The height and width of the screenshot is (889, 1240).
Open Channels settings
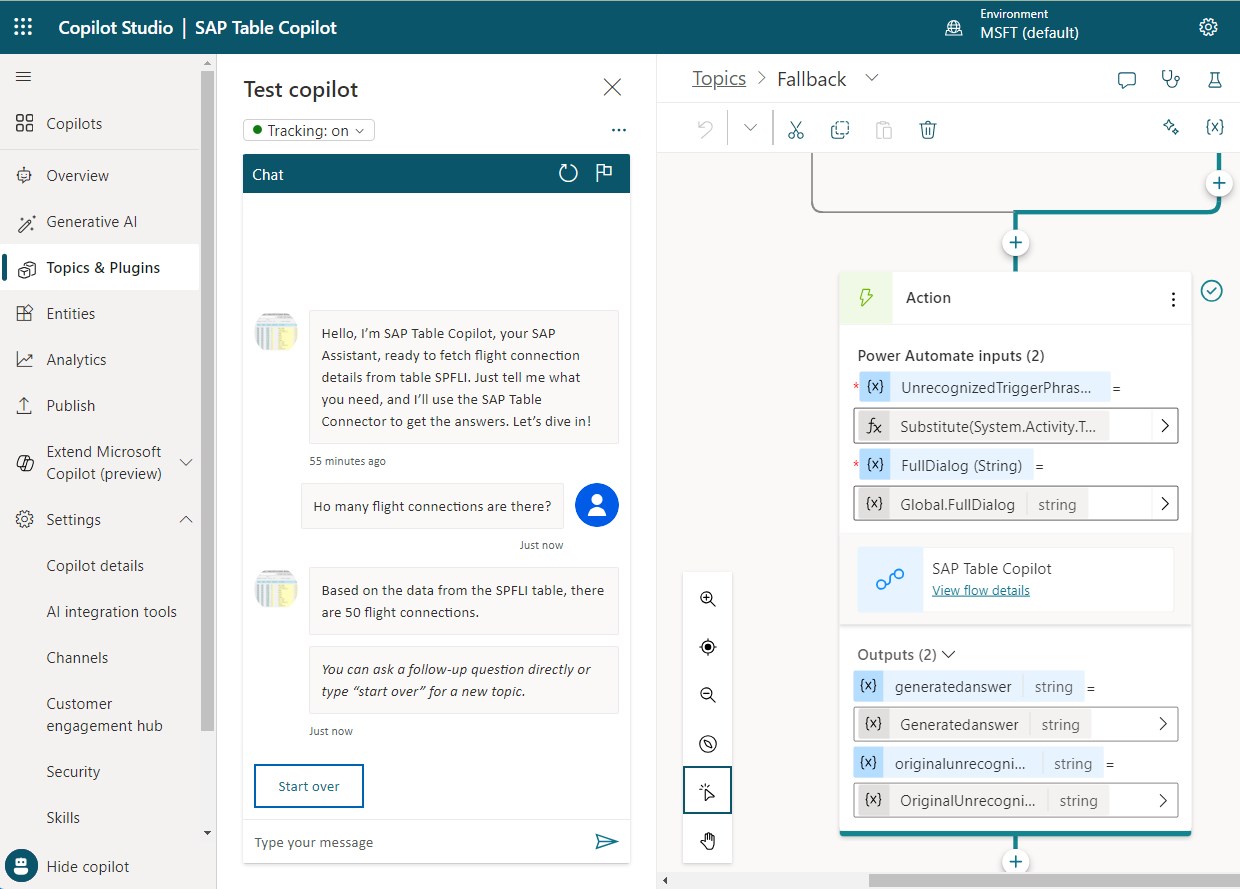pyautogui.click(x=77, y=658)
